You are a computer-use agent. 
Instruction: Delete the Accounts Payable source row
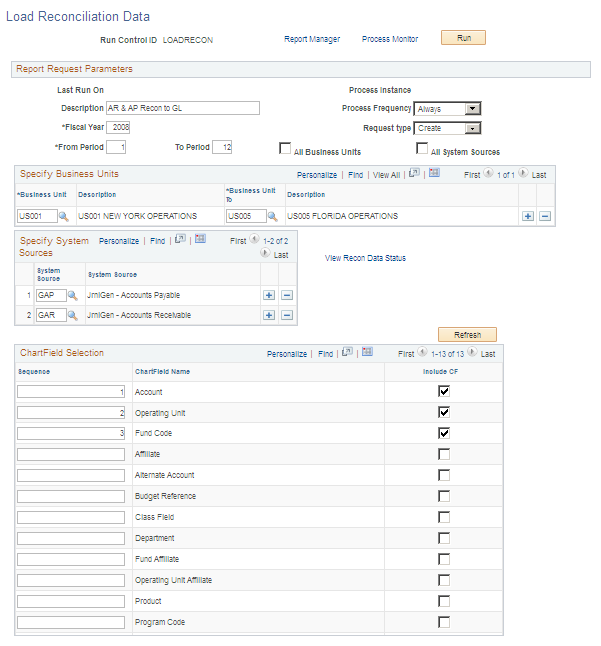pos(287,295)
